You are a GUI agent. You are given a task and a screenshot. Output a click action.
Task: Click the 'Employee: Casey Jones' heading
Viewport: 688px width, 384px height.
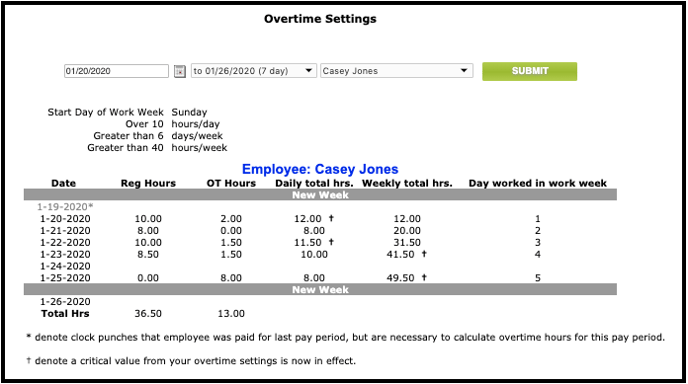320,169
